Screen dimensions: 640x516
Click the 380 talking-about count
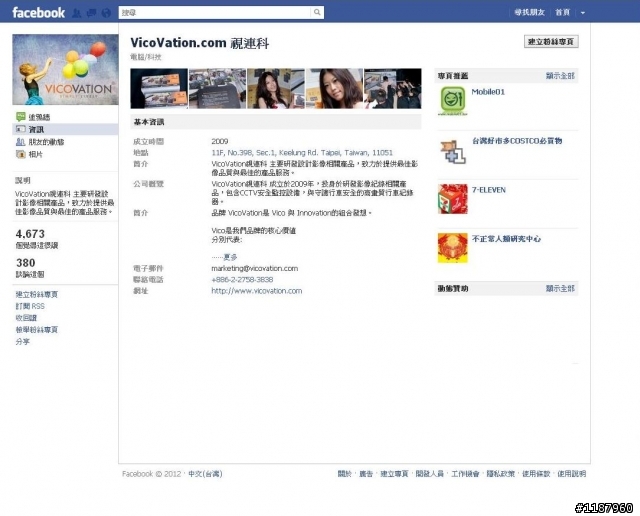pyautogui.click(x=25, y=262)
